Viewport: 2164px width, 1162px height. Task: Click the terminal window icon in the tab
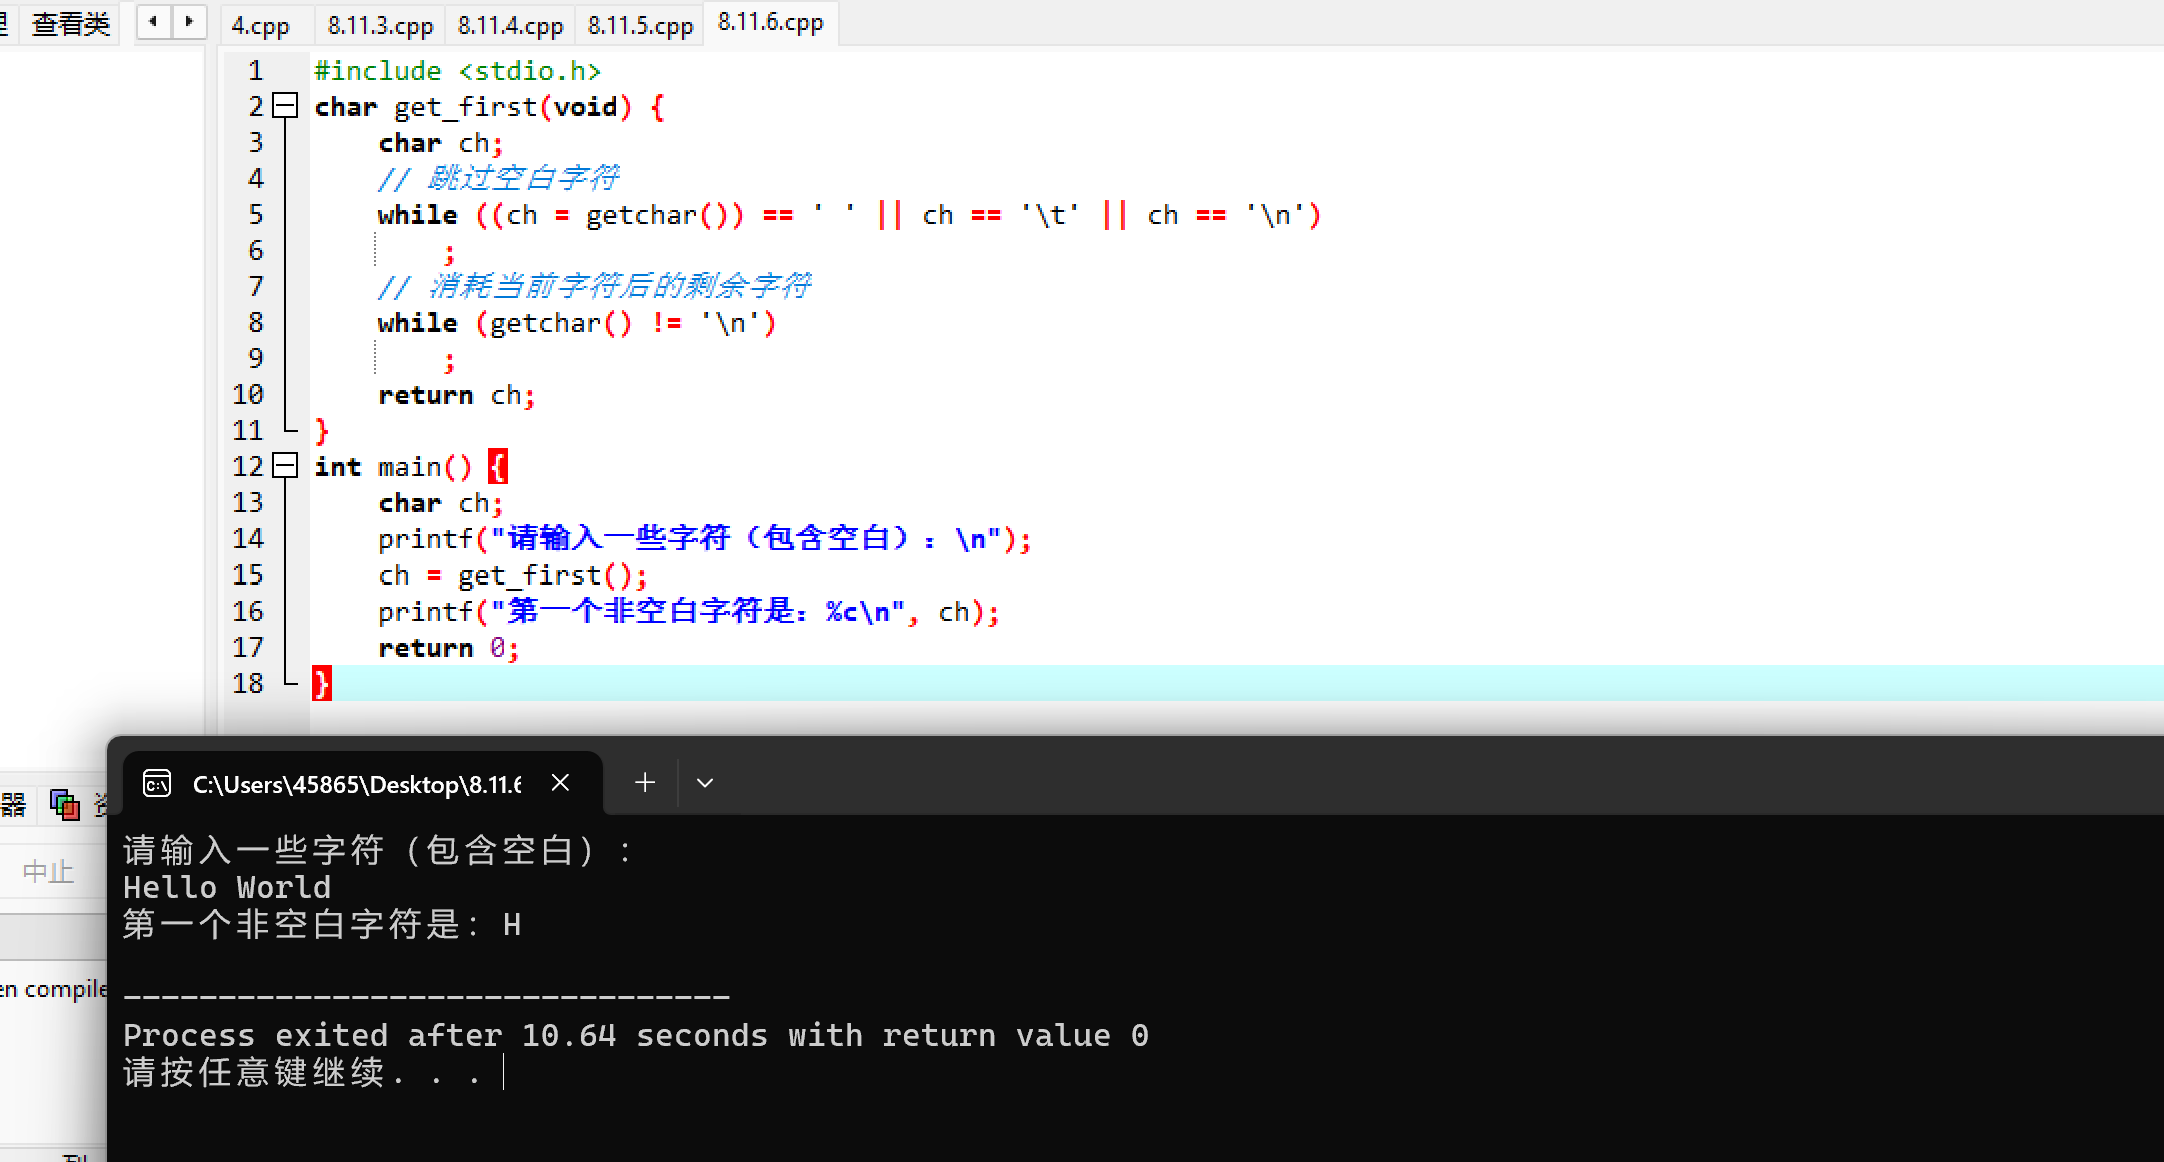(157, 783)
